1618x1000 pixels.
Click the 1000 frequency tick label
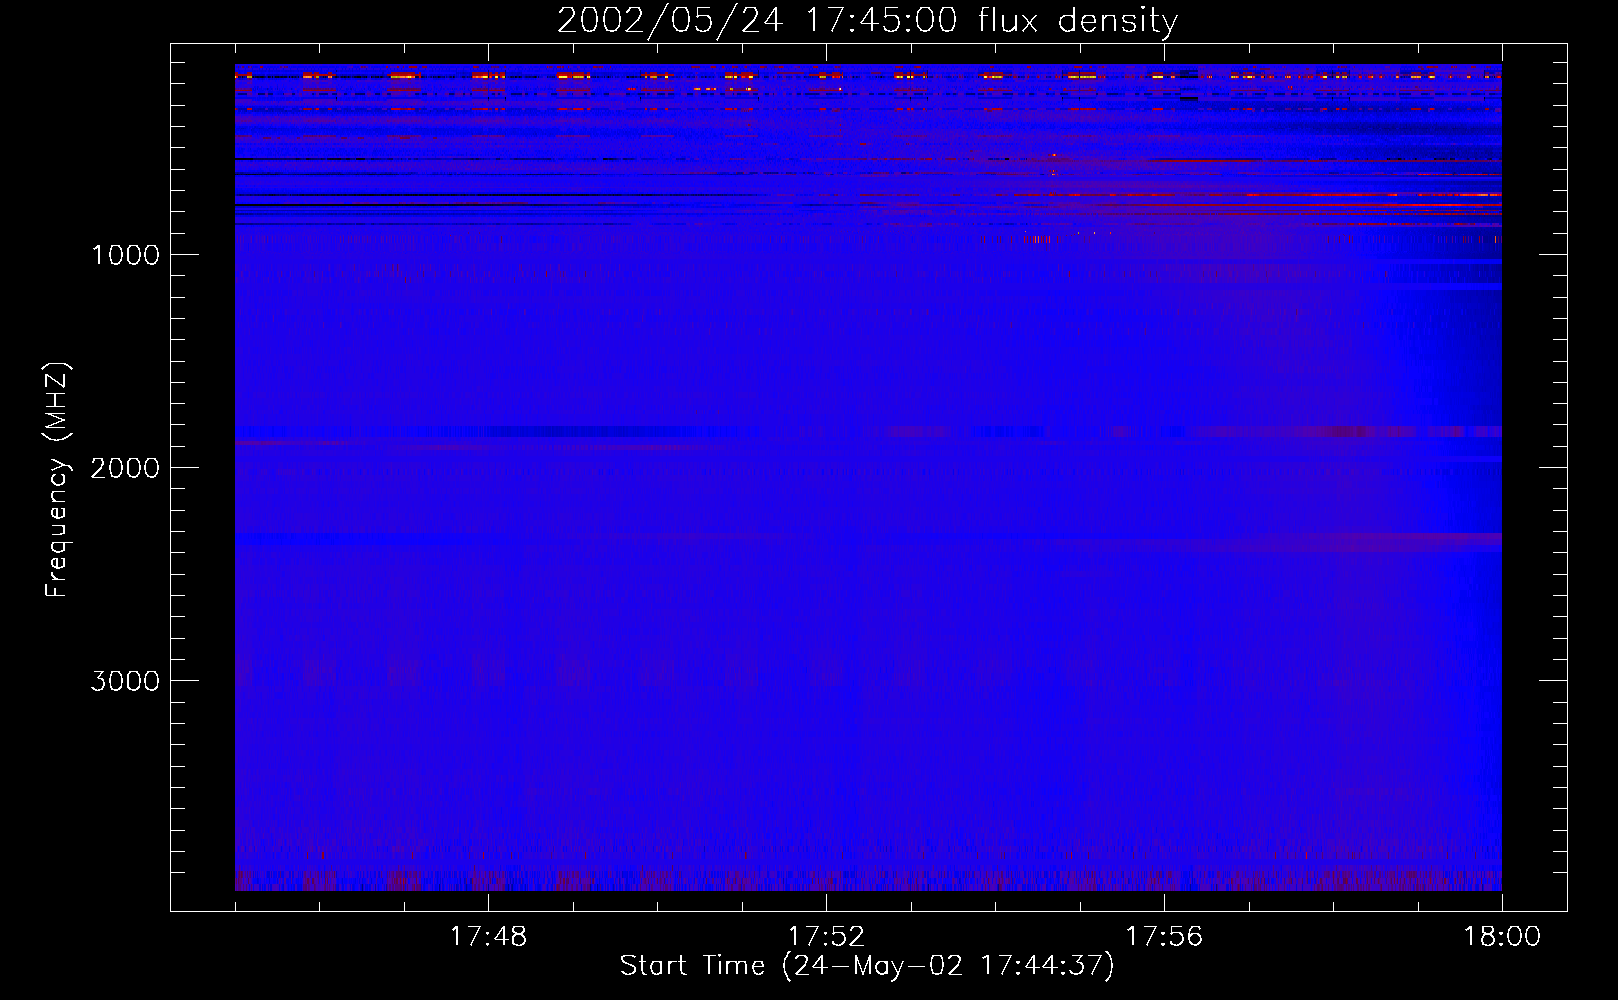125,255
